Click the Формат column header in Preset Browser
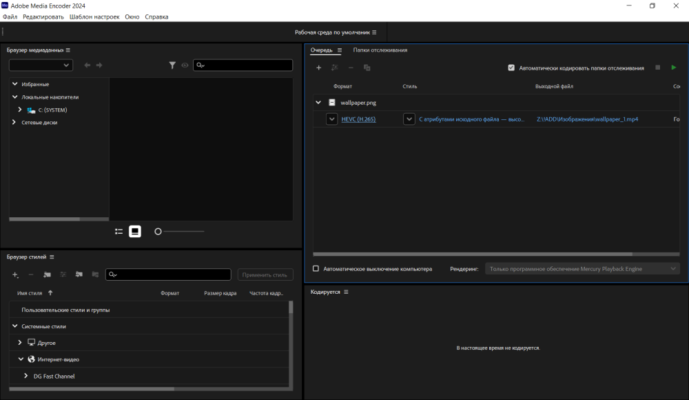This screenshot has width=689, height=400. coord(170,293)
